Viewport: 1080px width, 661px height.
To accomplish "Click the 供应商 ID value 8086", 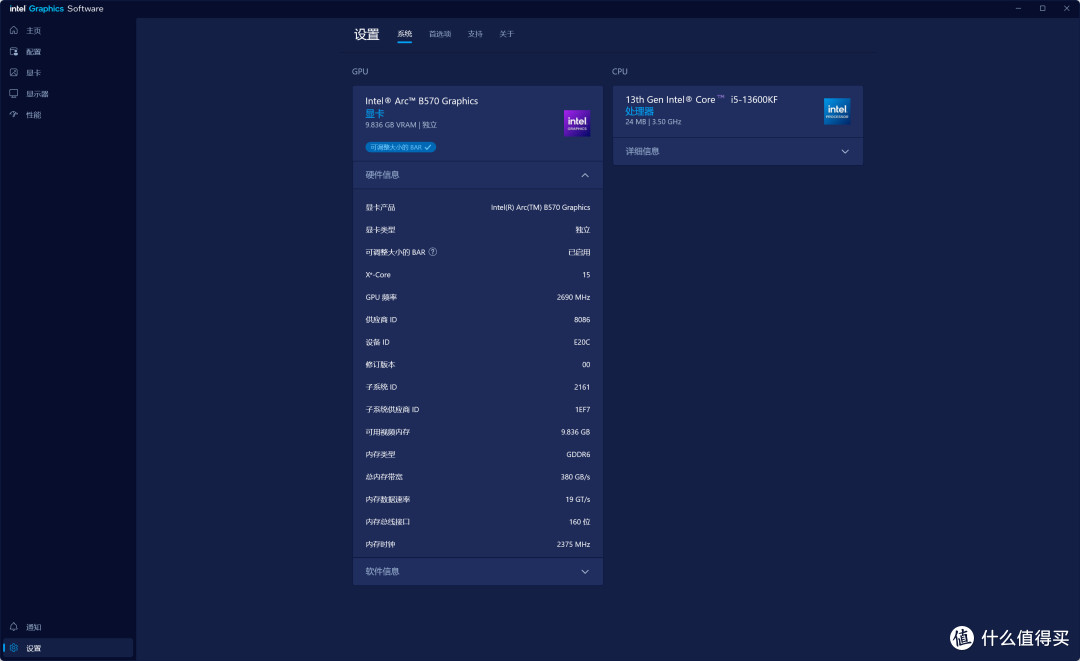I will tap(582, 319).
